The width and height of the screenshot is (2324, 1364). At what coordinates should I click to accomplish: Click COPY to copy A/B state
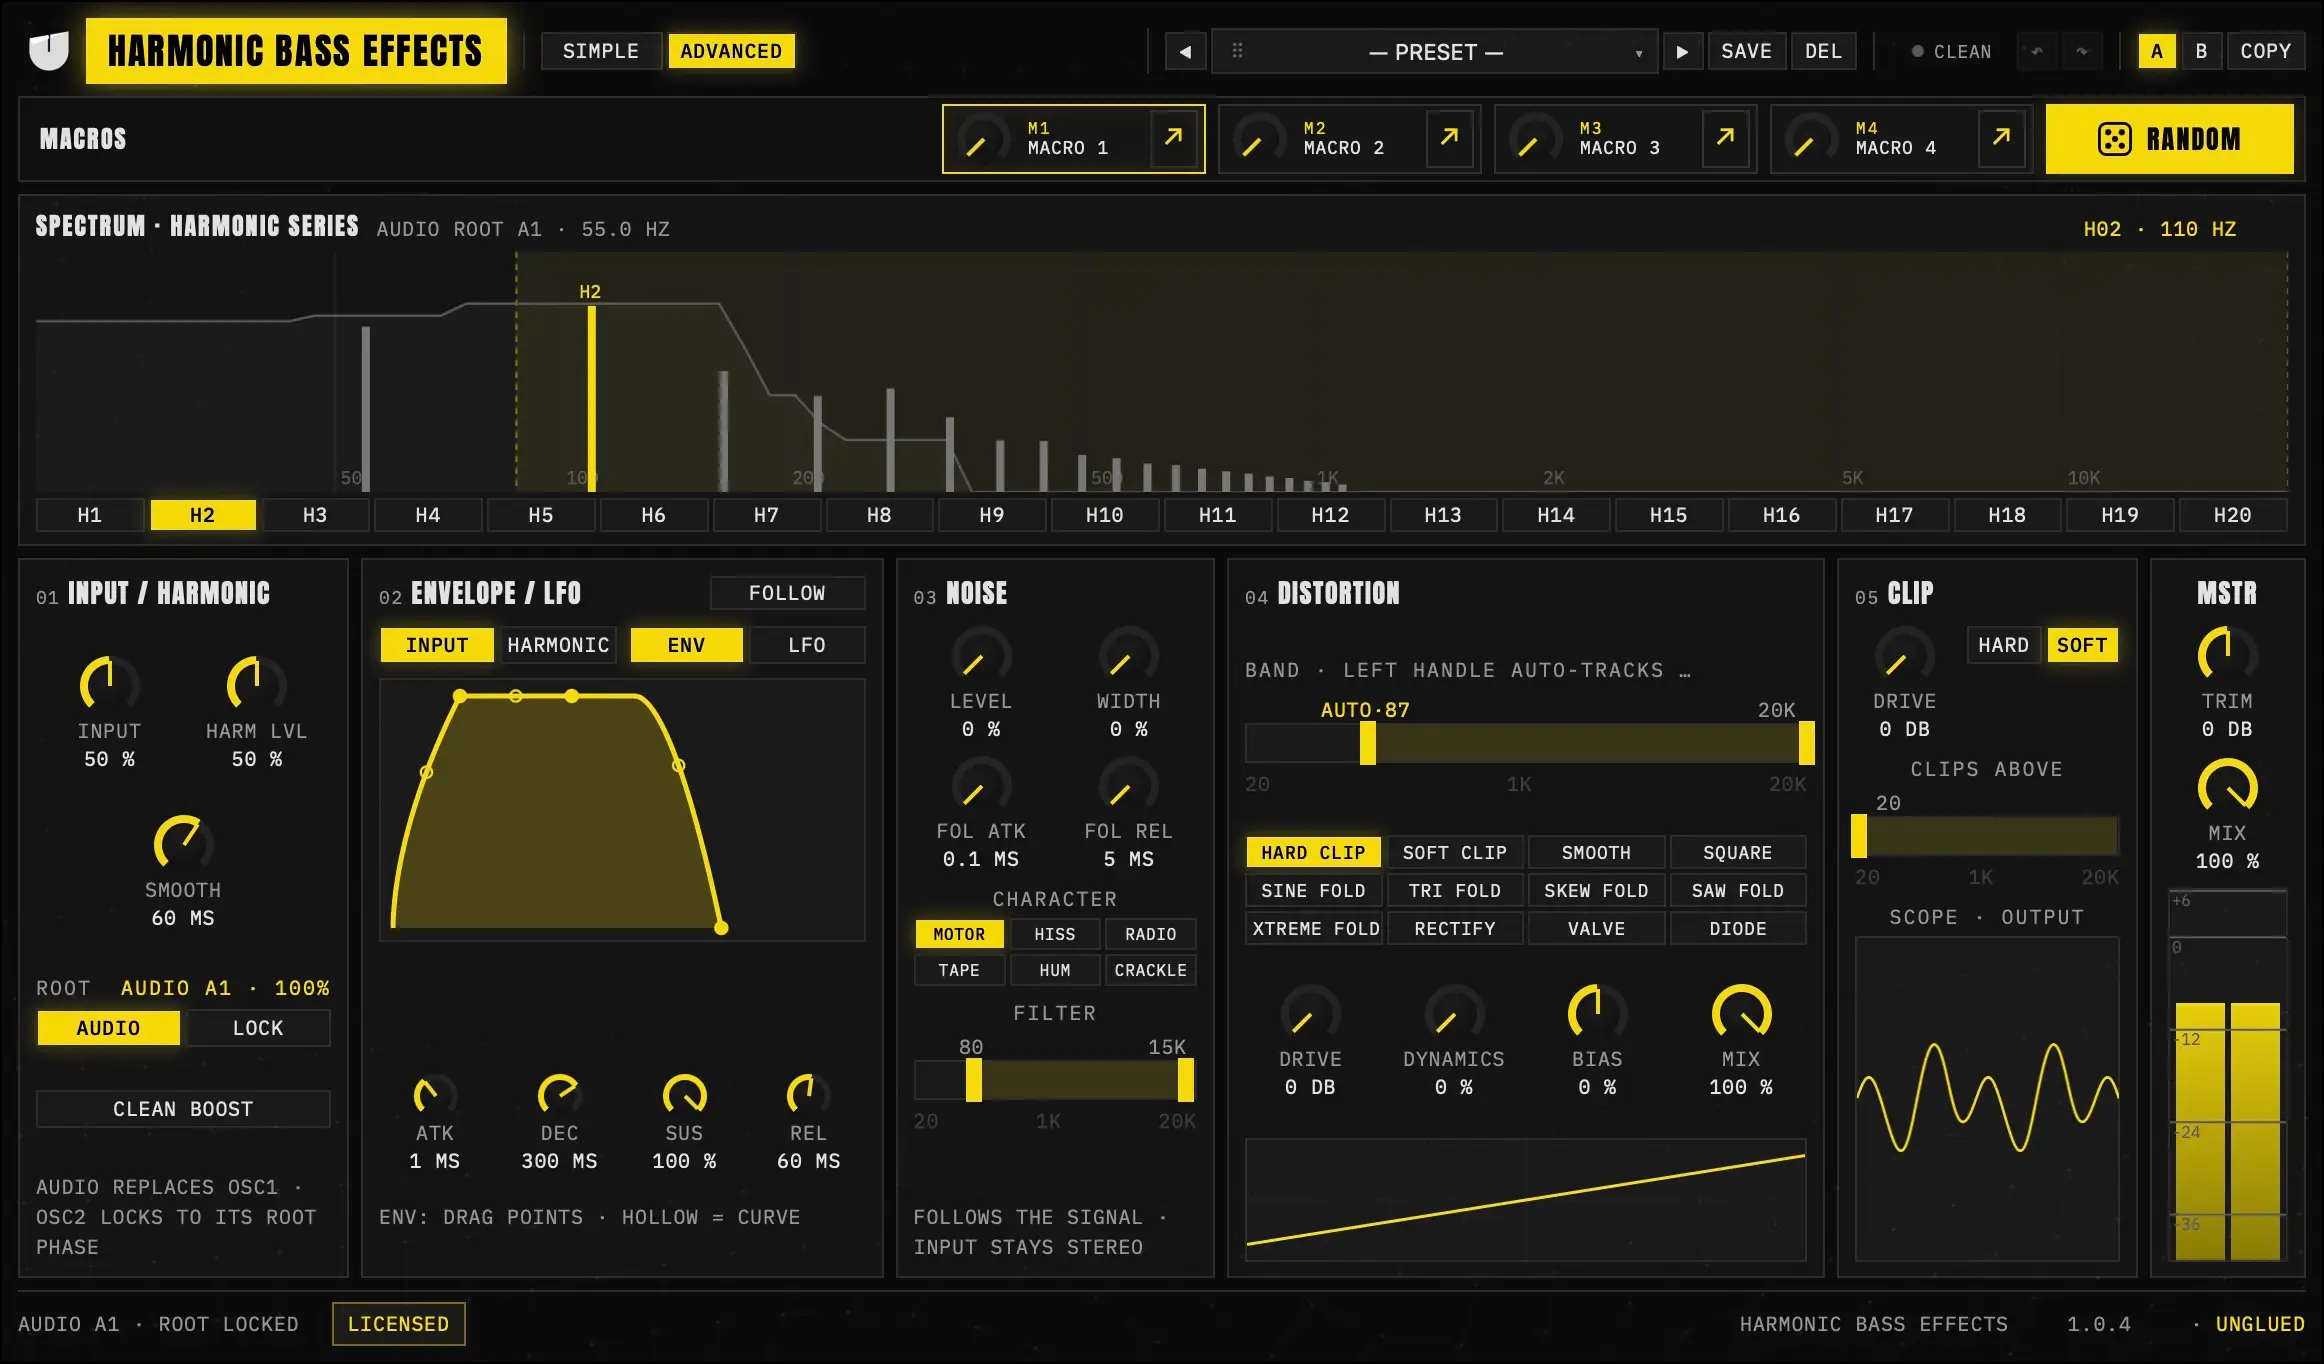[2265, 51]
